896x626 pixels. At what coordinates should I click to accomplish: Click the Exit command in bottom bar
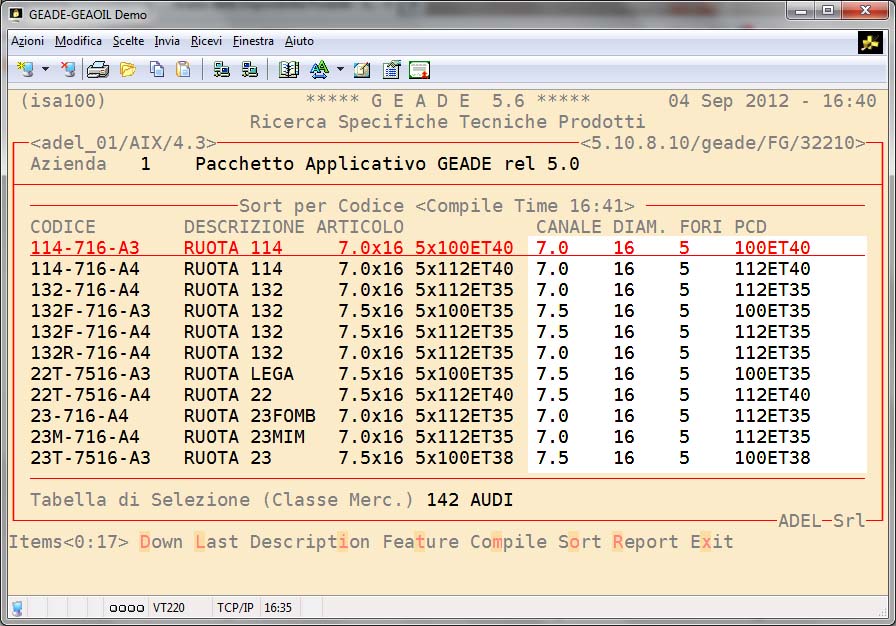pos(712,542)
